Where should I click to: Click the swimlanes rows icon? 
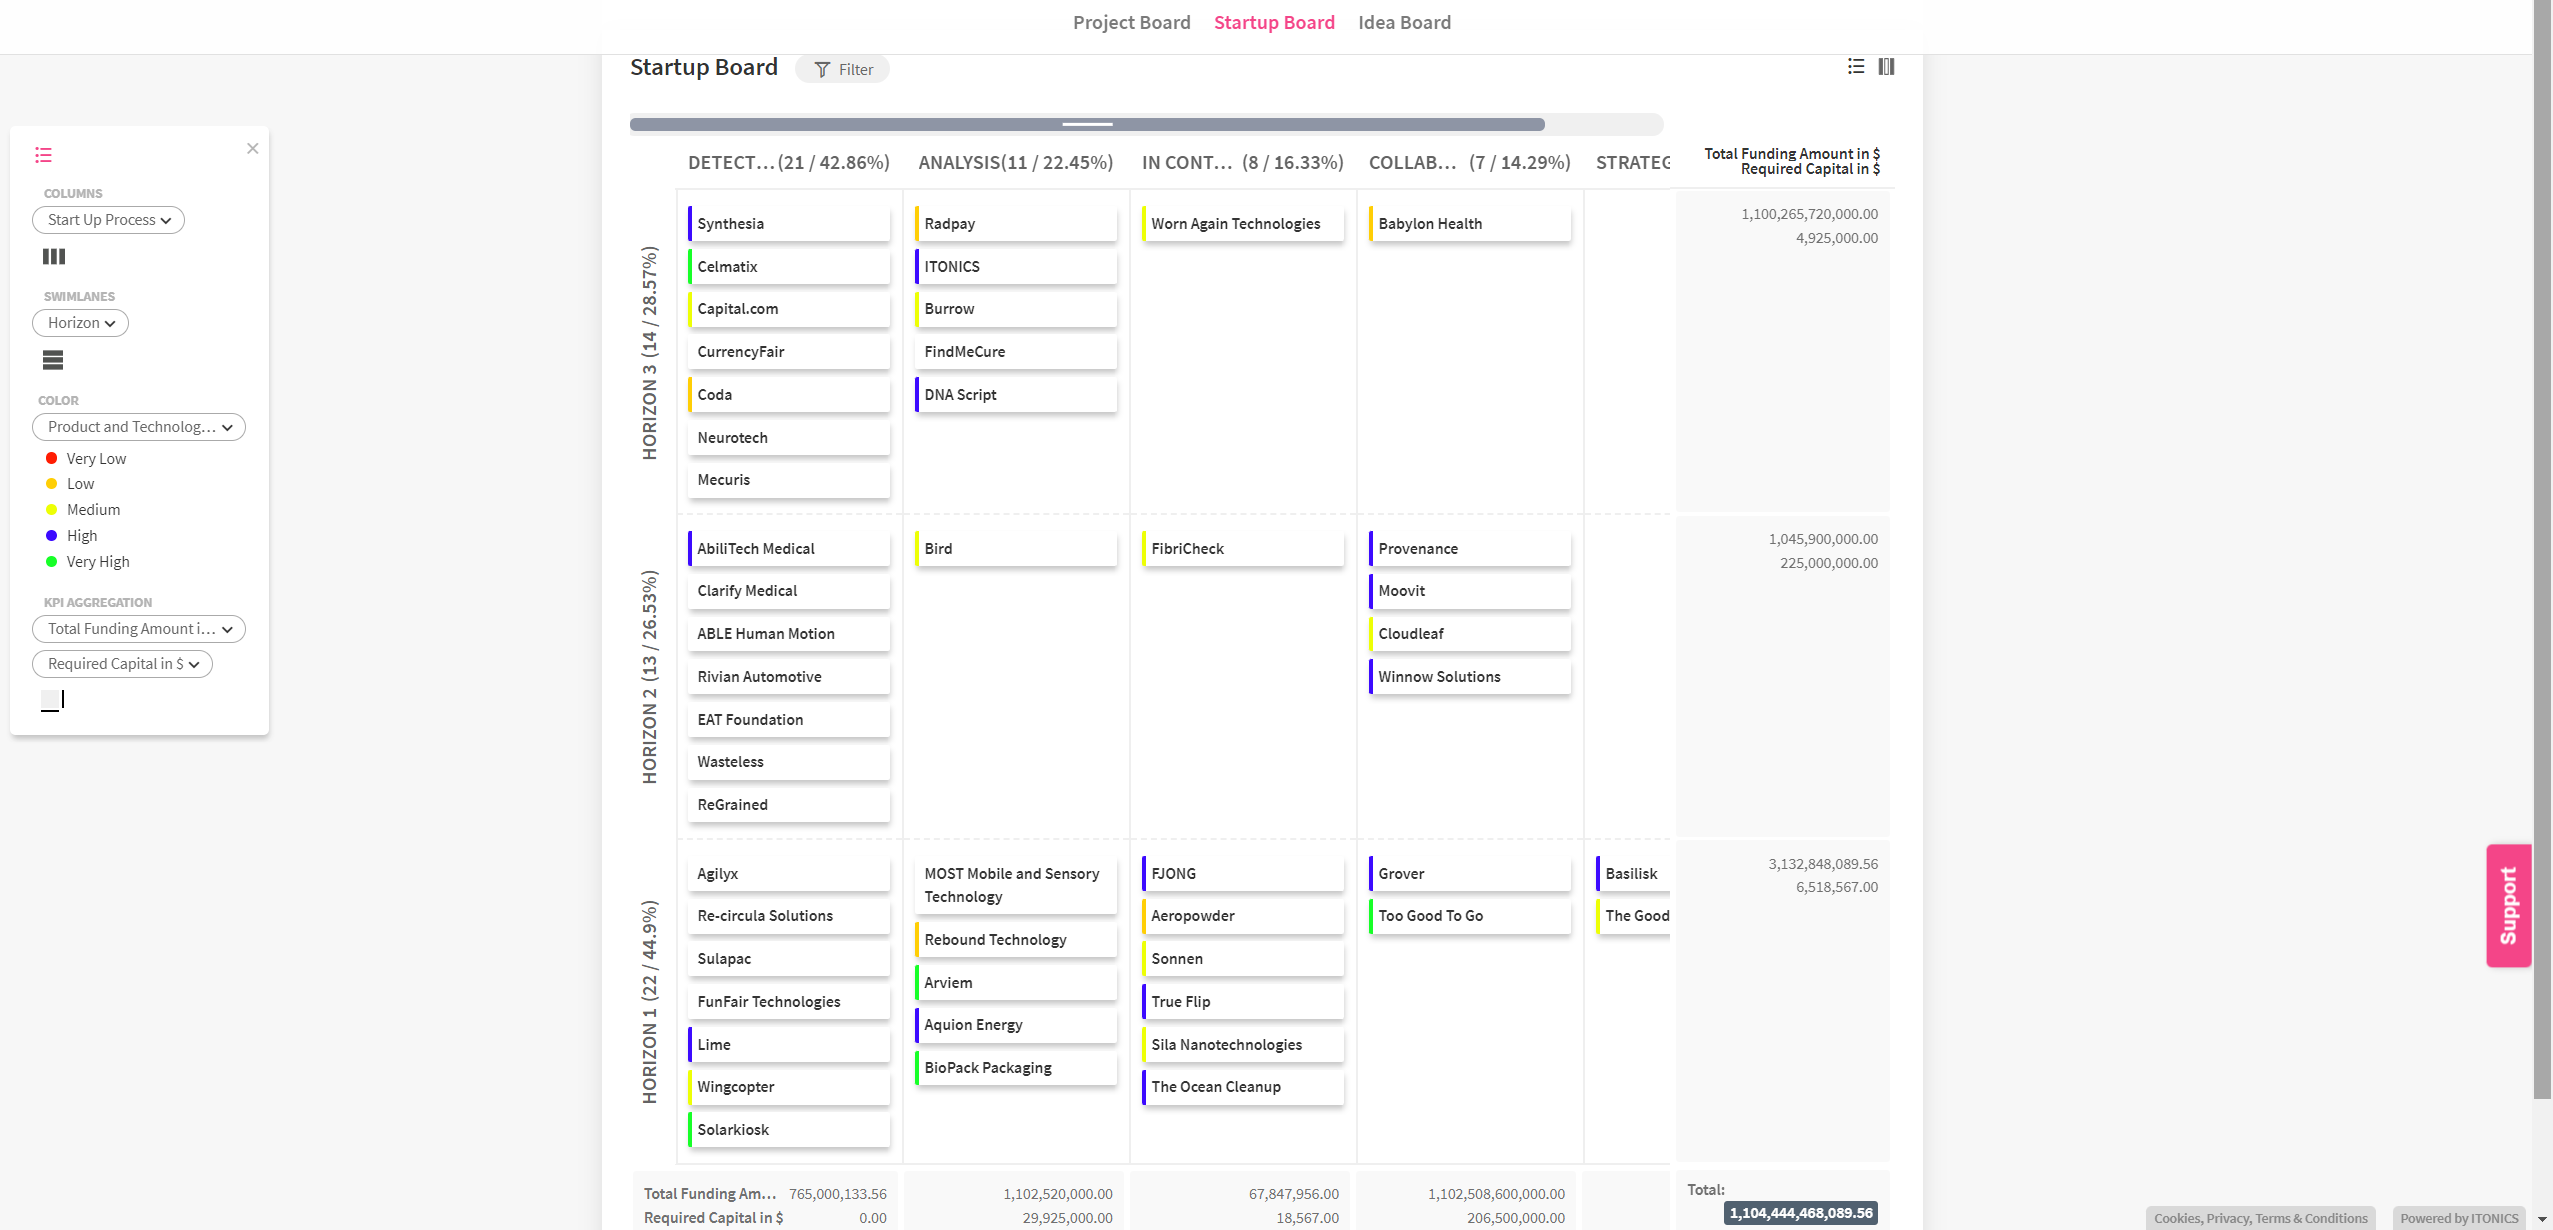(x=54, y=360)
